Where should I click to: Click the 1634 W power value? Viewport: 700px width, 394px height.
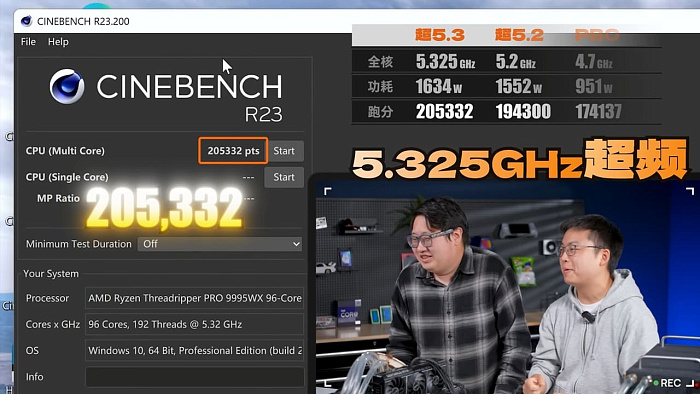(438, 87)
